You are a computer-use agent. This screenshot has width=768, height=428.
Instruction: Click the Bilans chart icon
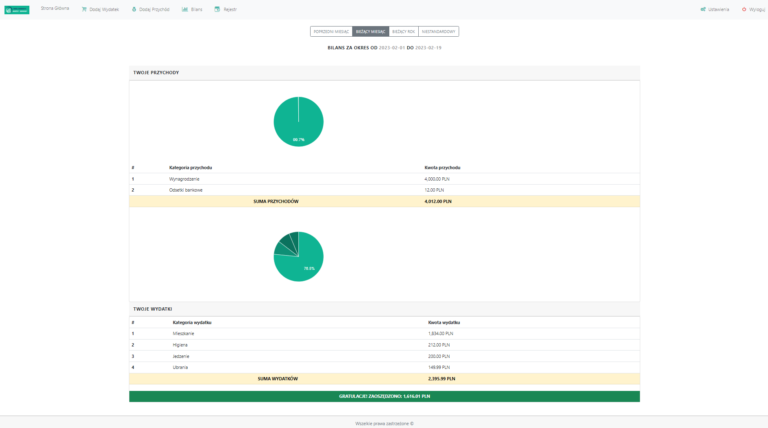185,9
